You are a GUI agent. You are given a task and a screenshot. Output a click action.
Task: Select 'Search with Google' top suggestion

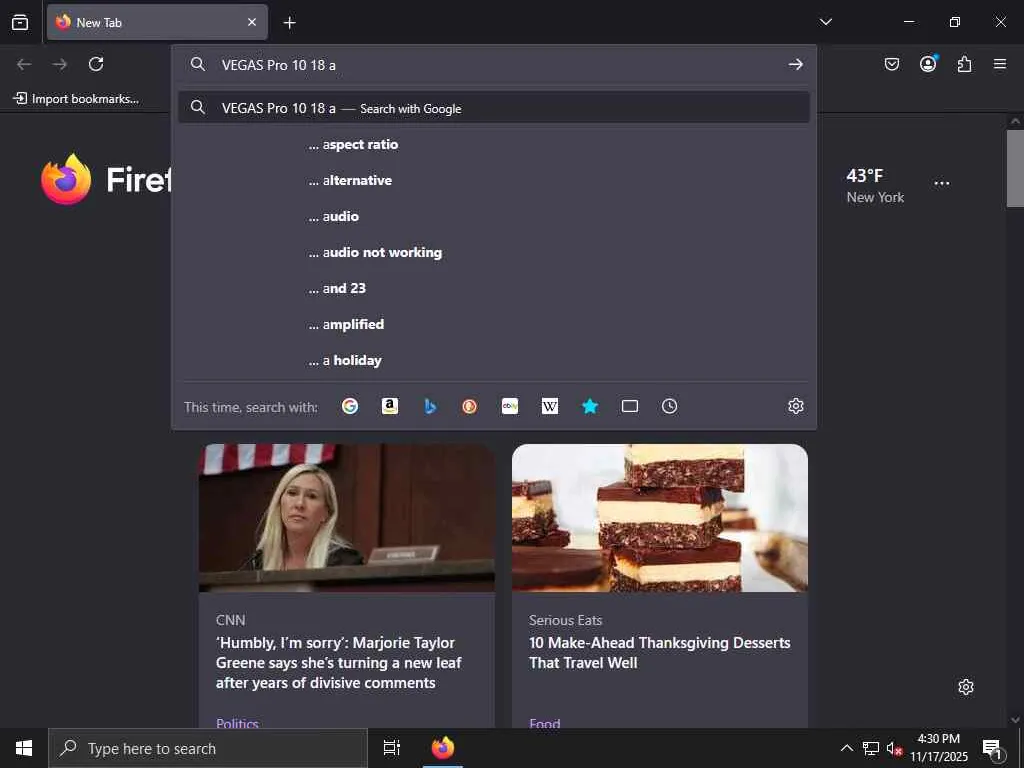coord(494,108)
